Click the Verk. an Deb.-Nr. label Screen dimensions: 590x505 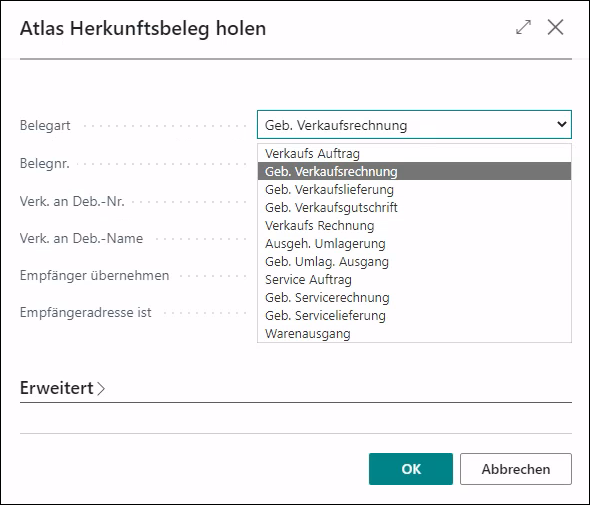pos(72,201)
